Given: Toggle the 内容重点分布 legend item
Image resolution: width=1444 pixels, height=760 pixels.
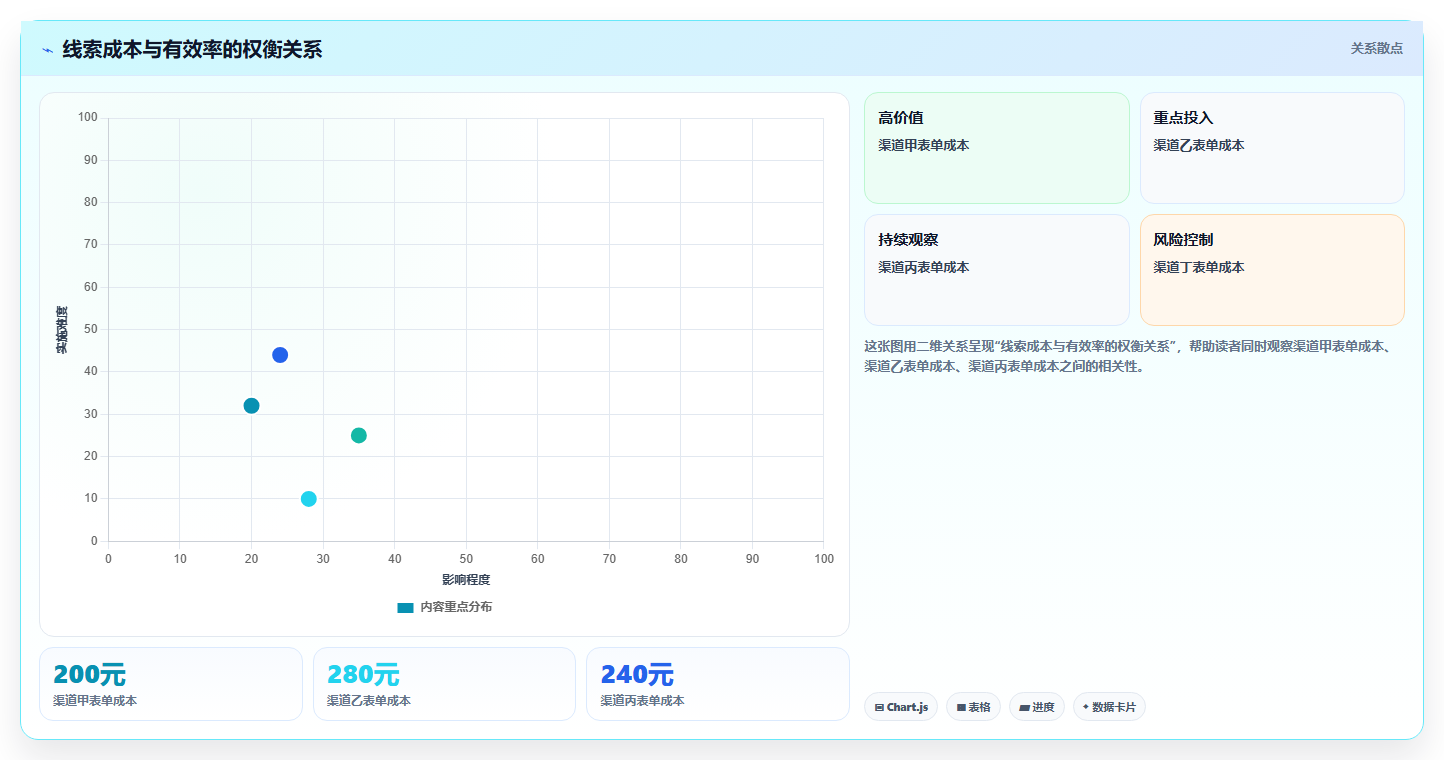Looking at the screenshot, I should tap(444, 607).
